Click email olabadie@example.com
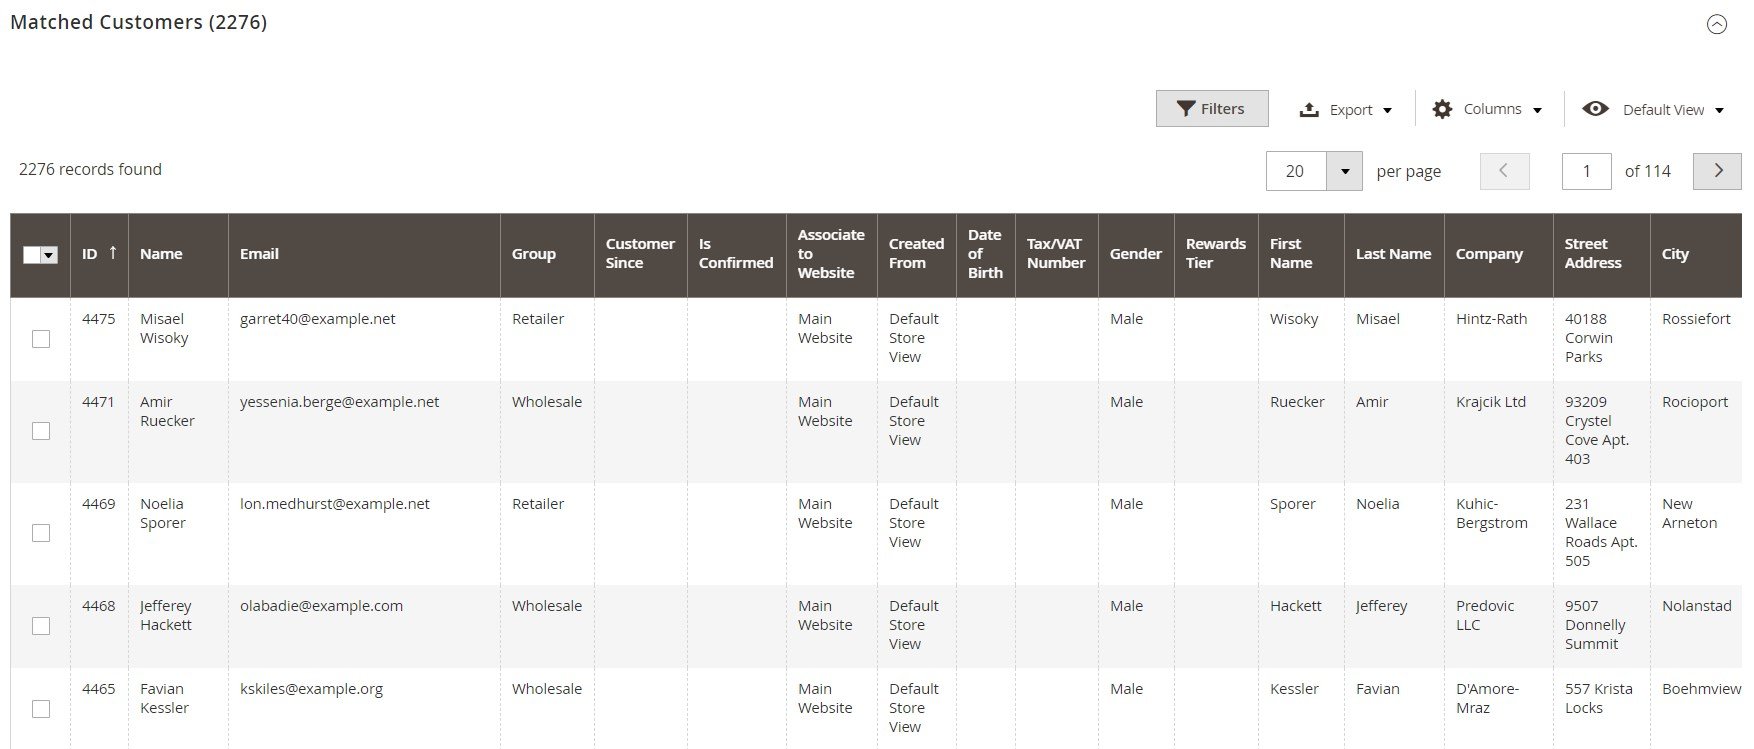 [x=321, y=606]
